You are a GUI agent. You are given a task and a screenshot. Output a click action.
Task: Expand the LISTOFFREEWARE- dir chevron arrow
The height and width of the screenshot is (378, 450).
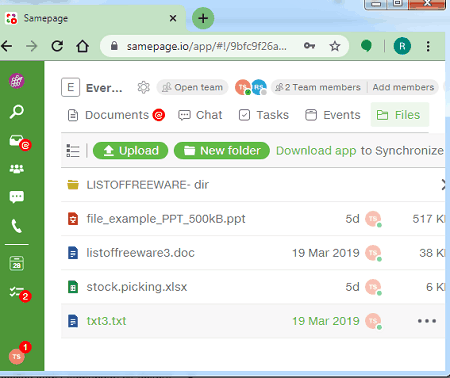point(443,185)
